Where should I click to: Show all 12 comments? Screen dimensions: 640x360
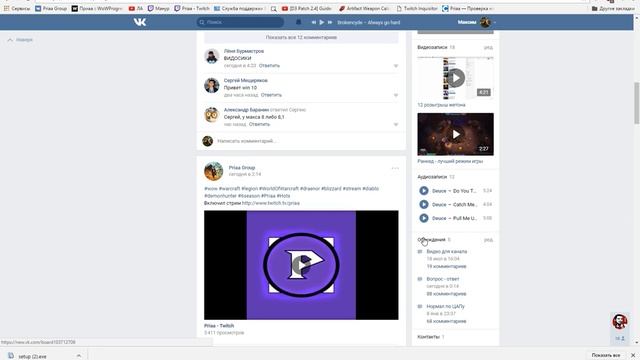pyautogui.click(x=301, y=37)
